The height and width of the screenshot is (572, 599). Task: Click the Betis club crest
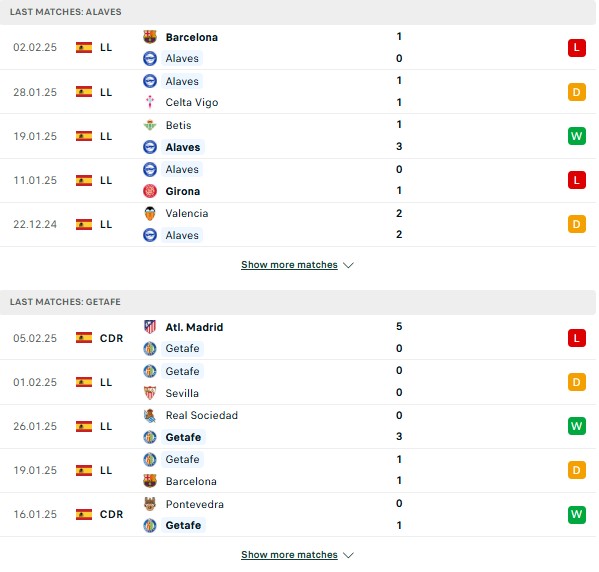(150, 125)
